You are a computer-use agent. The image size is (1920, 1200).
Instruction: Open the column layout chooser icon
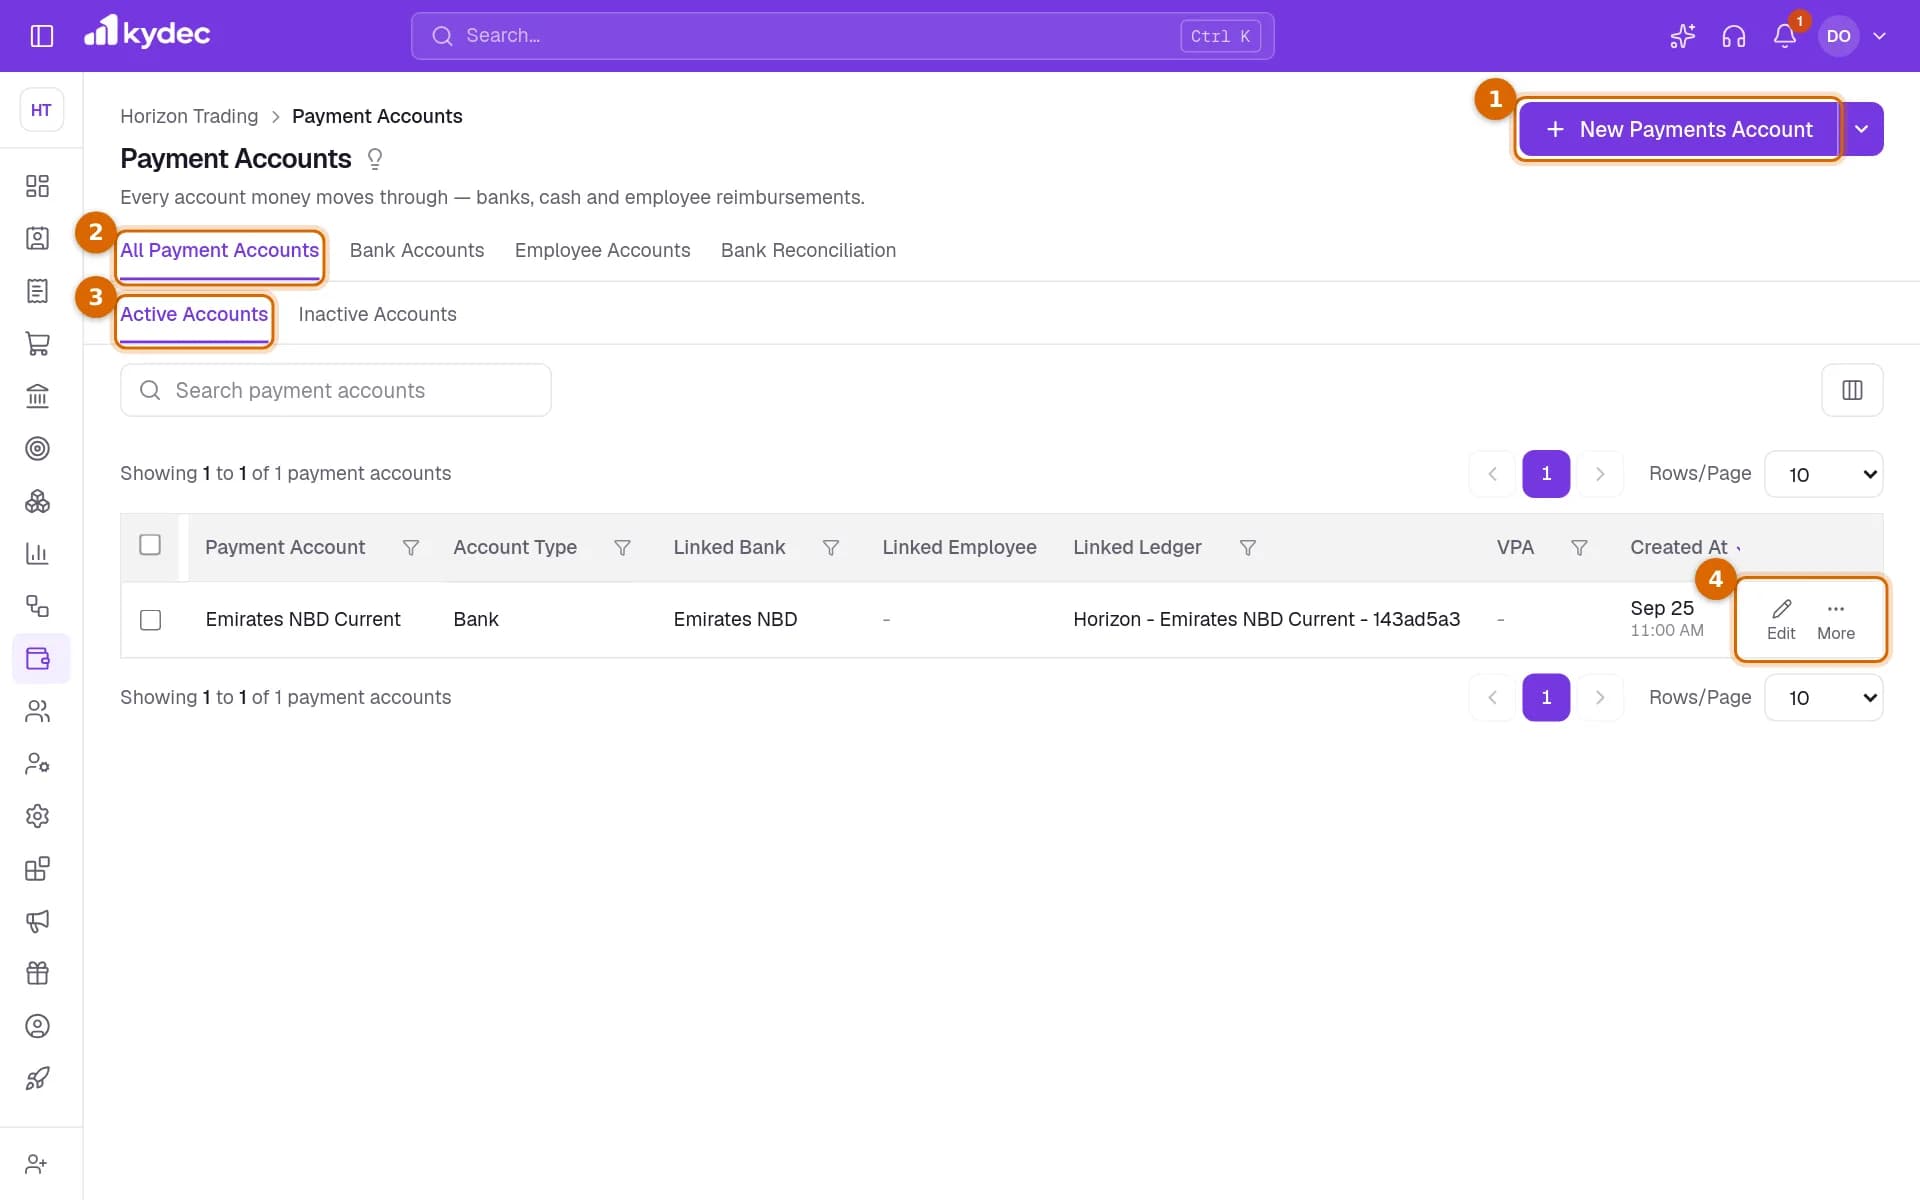click(1852, 390)
